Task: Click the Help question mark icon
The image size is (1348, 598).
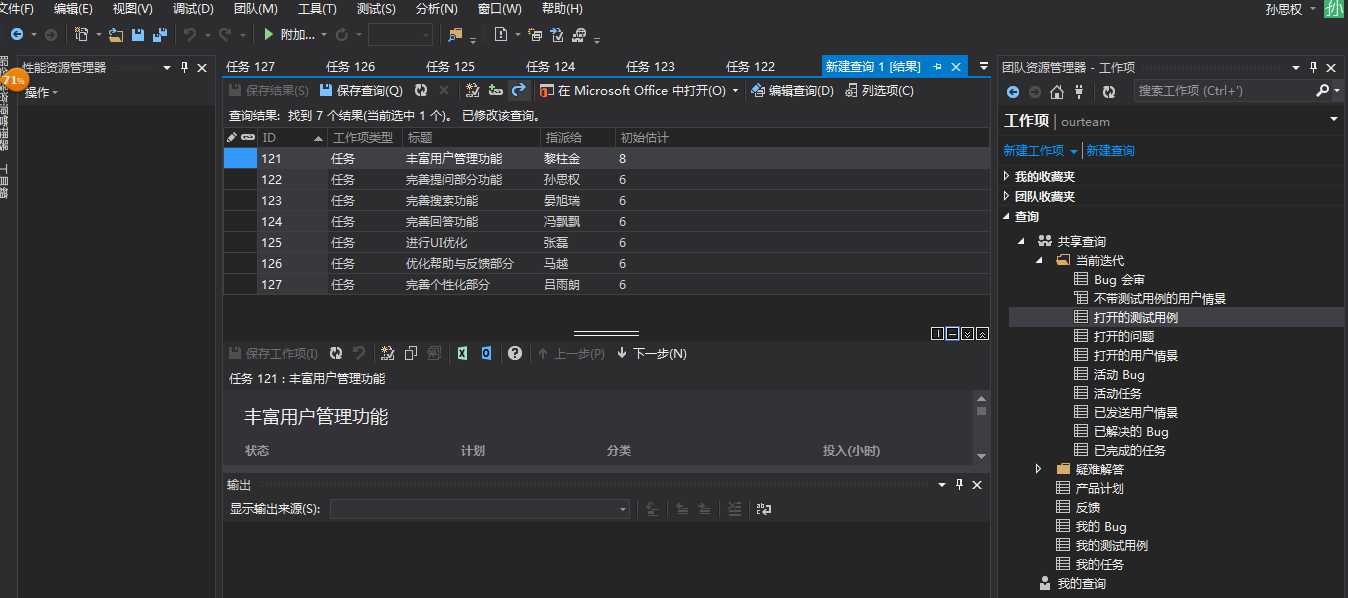Action: (x=515, y=353)
